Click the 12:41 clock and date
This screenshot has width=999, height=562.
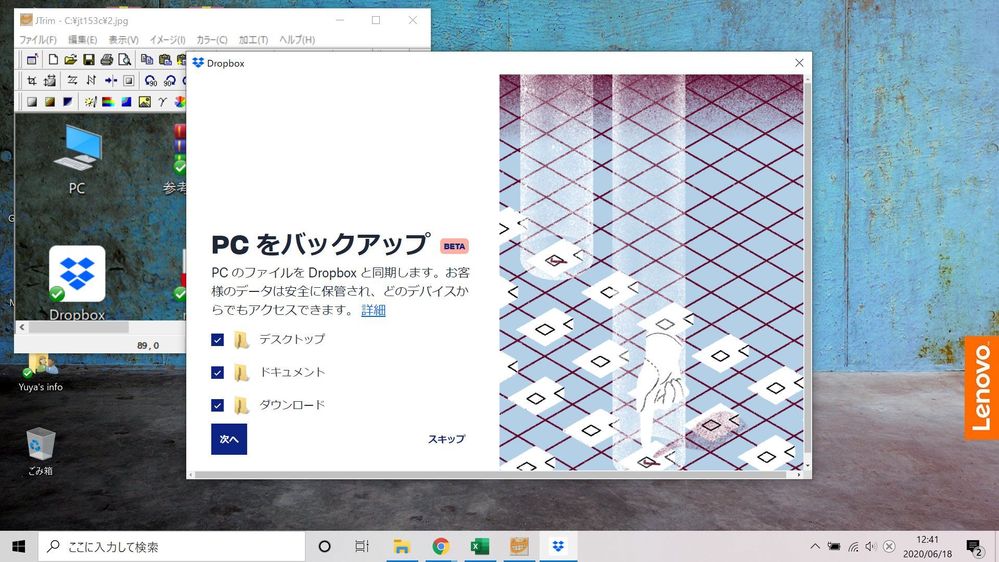point(927,547)
